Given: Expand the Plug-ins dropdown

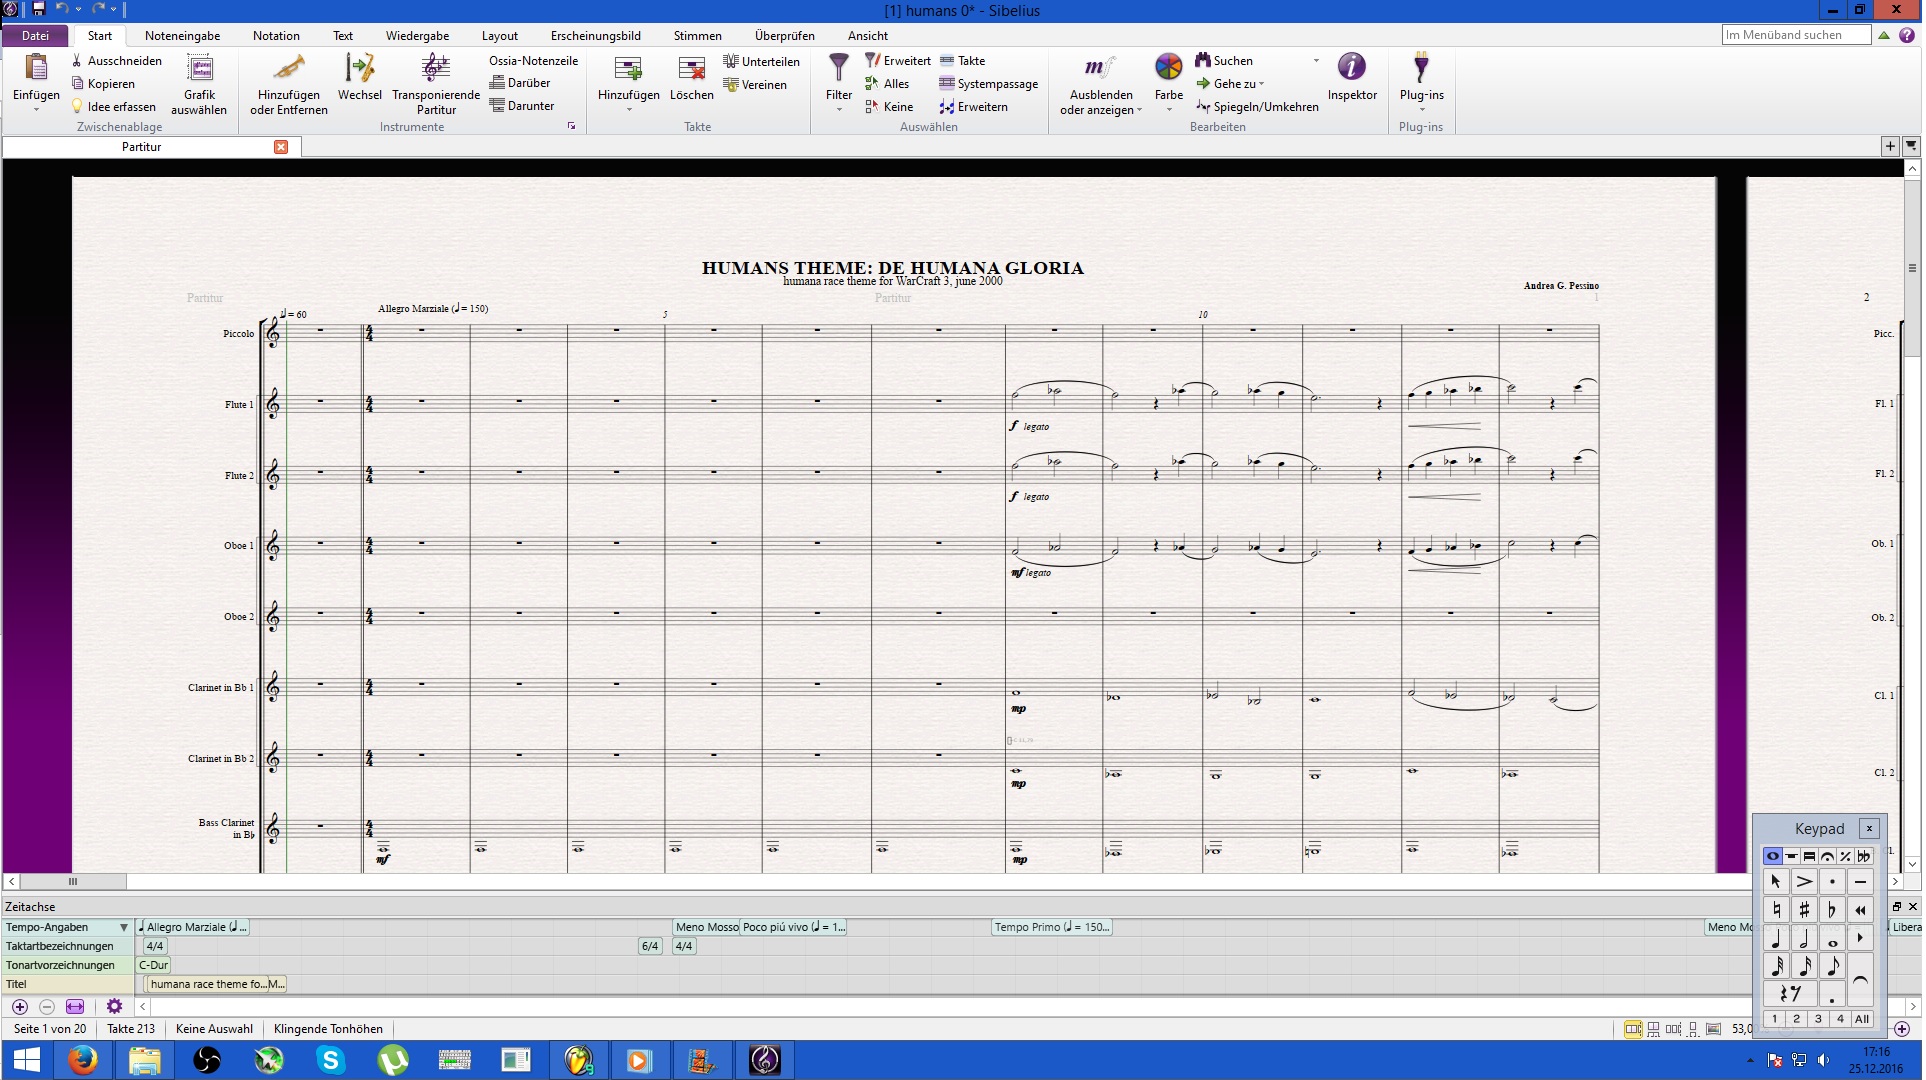Looking at the screenshot, I should point(1421,110).
